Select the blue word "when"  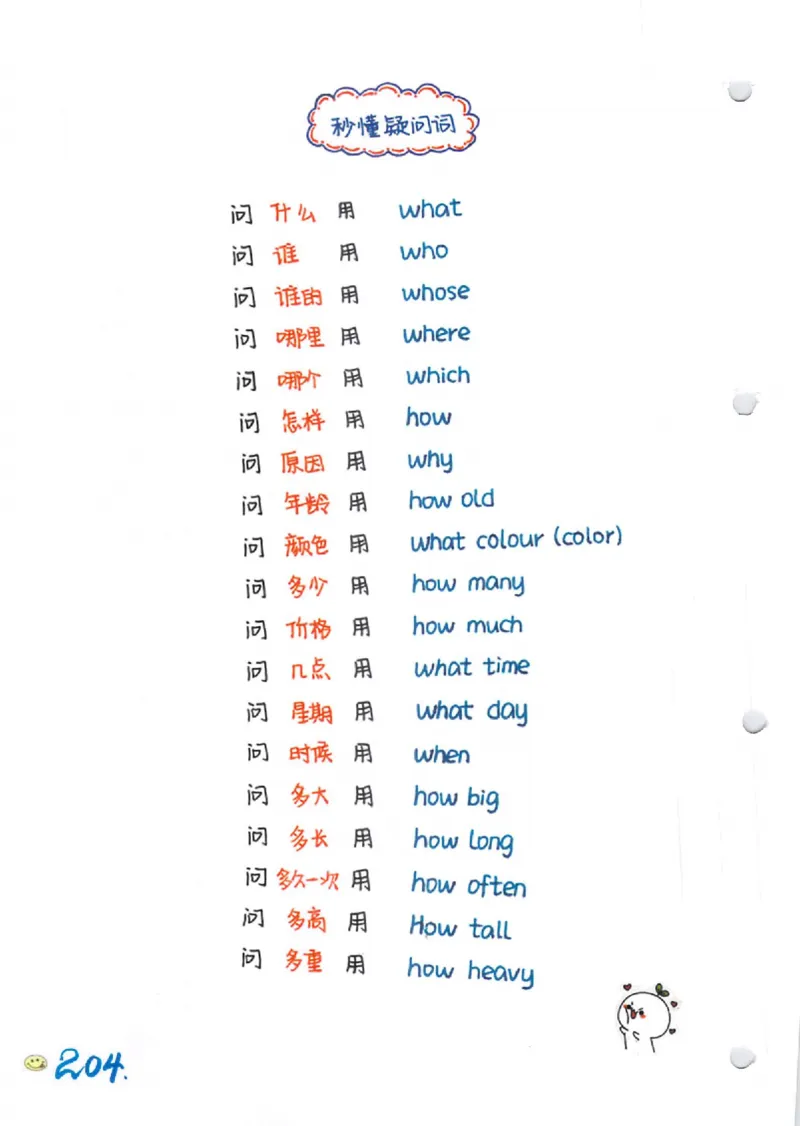coord(442,755)
